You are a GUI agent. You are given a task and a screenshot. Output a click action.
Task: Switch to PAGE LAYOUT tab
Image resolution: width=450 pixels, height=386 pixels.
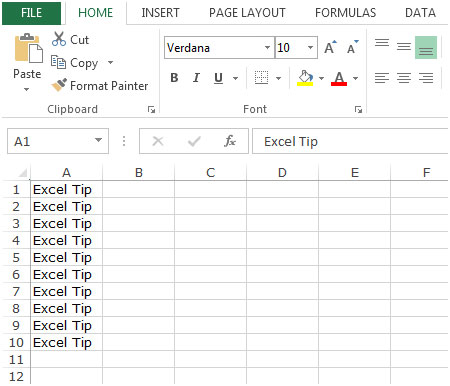[x=247, y=13]
